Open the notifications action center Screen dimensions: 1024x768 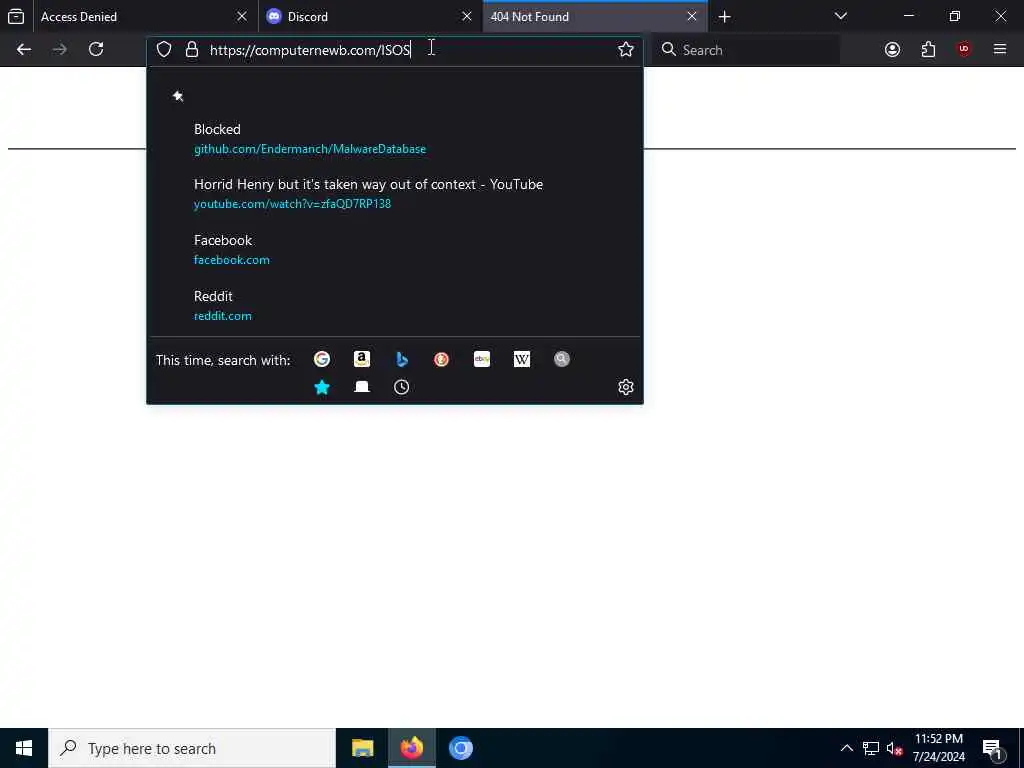(x=993, y=748)
